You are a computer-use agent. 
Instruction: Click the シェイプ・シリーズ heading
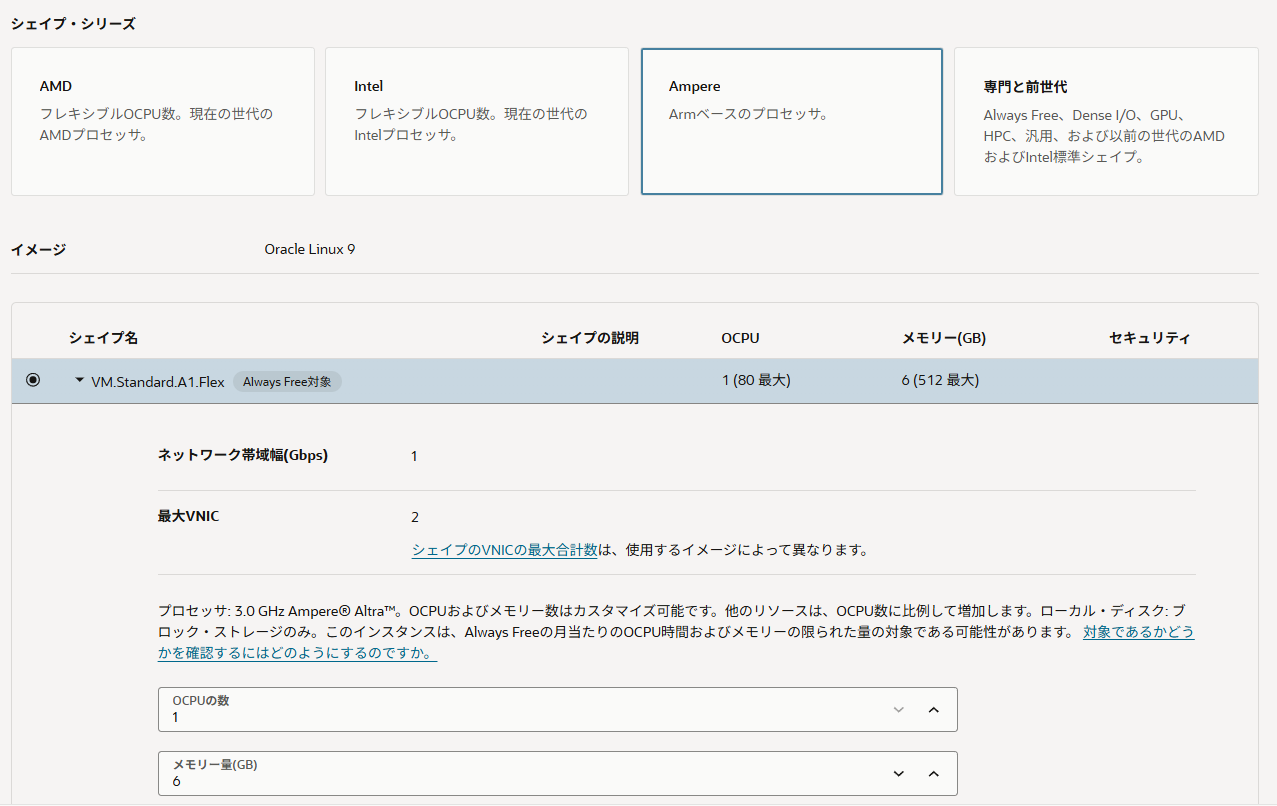tap(73, 23)
